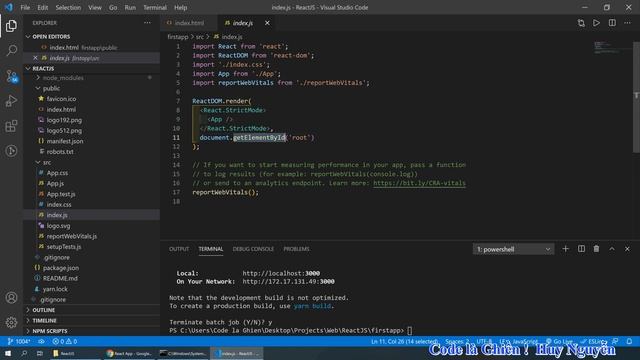
Task: Open the Selection menu
Action: tap(68, 7)
